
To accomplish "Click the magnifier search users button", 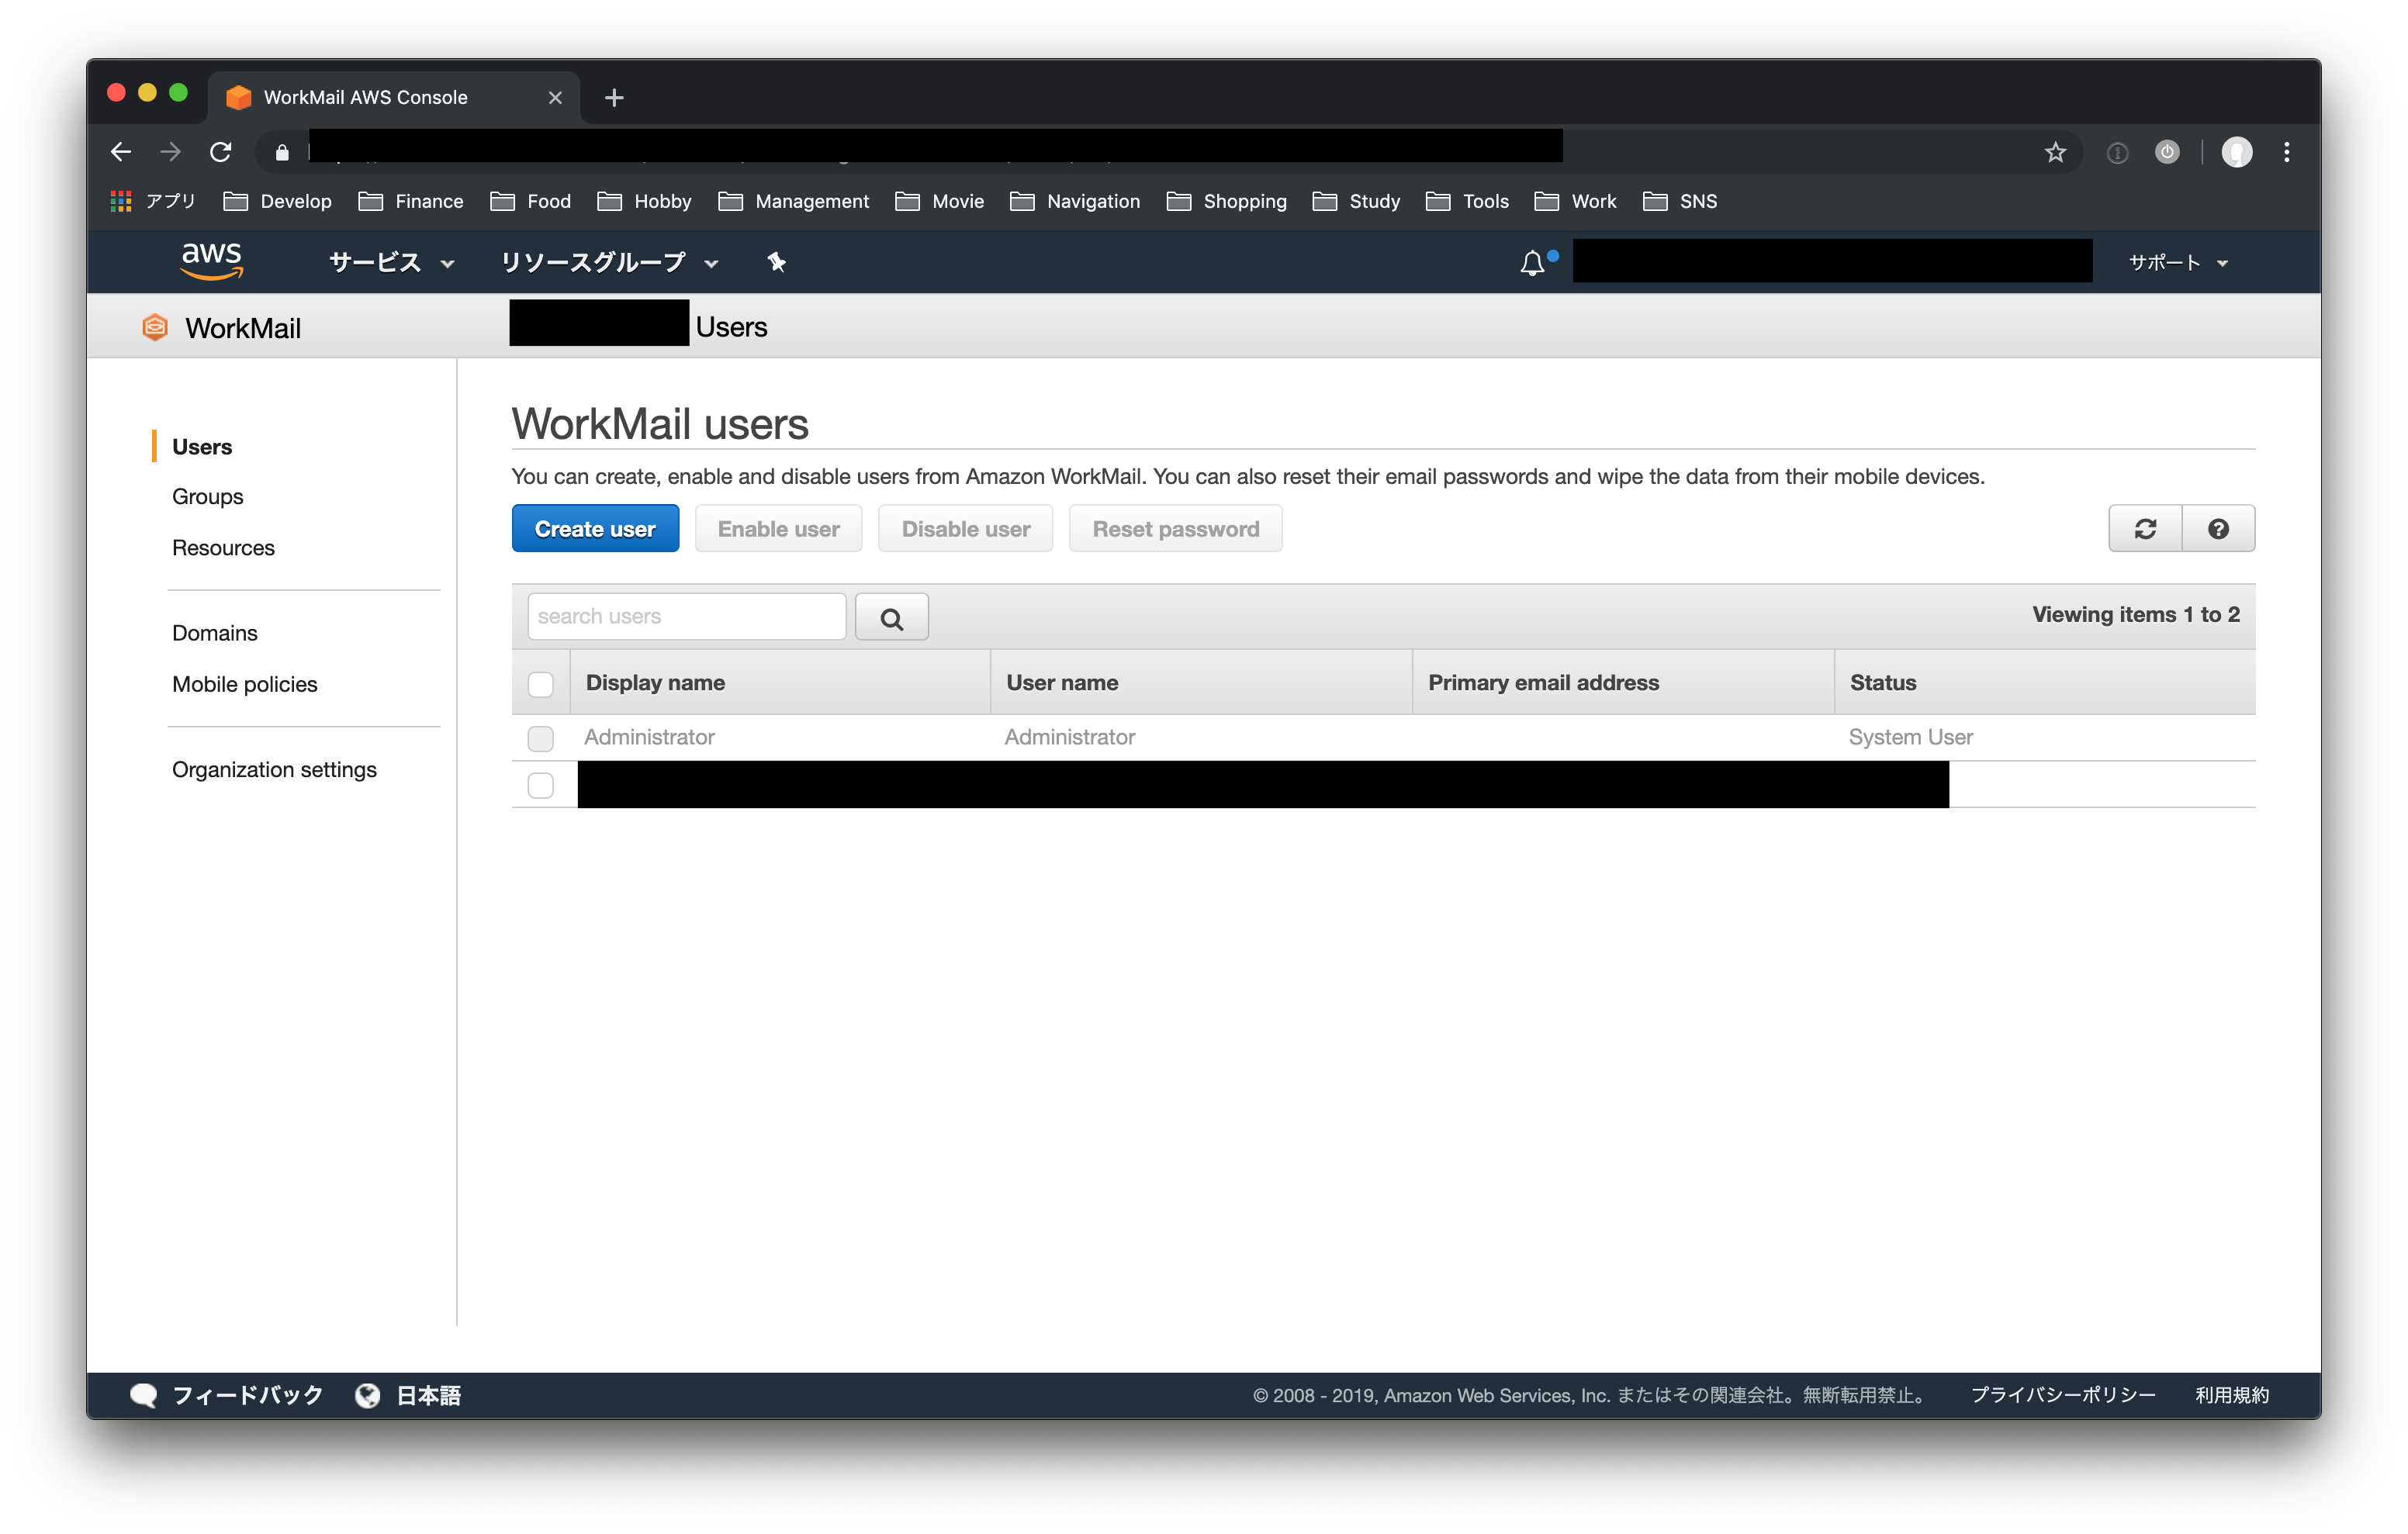I will 891,617.
